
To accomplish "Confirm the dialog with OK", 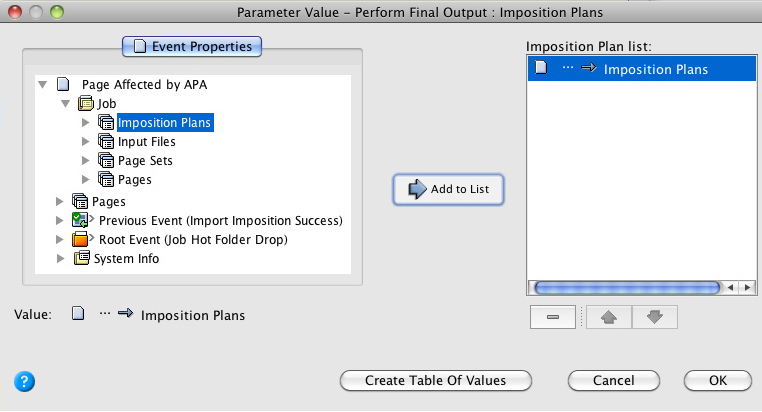I will (718, 380).
